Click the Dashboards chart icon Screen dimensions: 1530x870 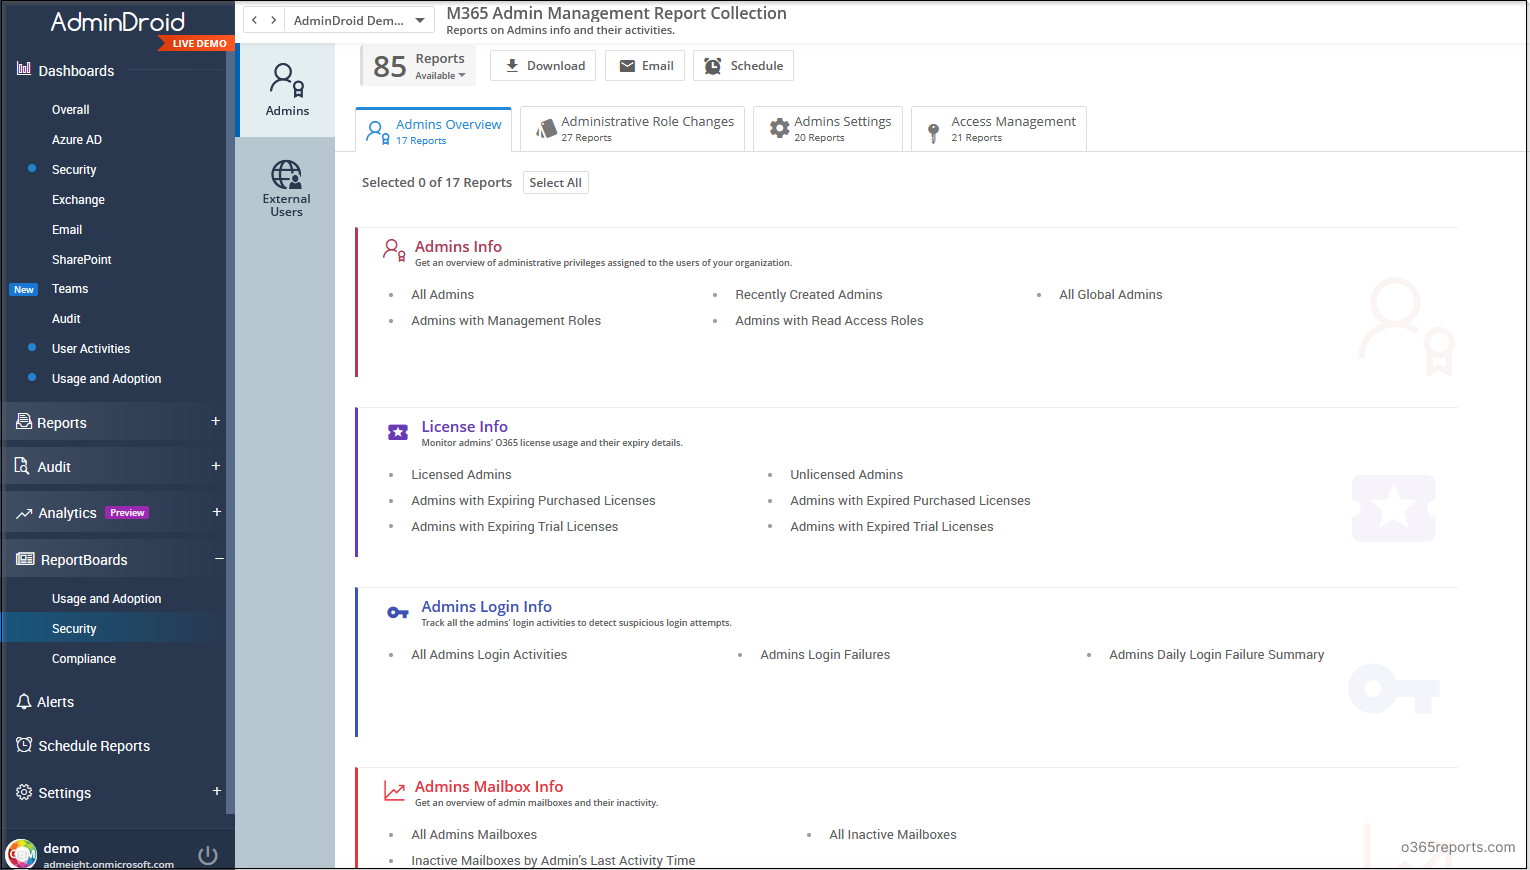pos(24,69)
